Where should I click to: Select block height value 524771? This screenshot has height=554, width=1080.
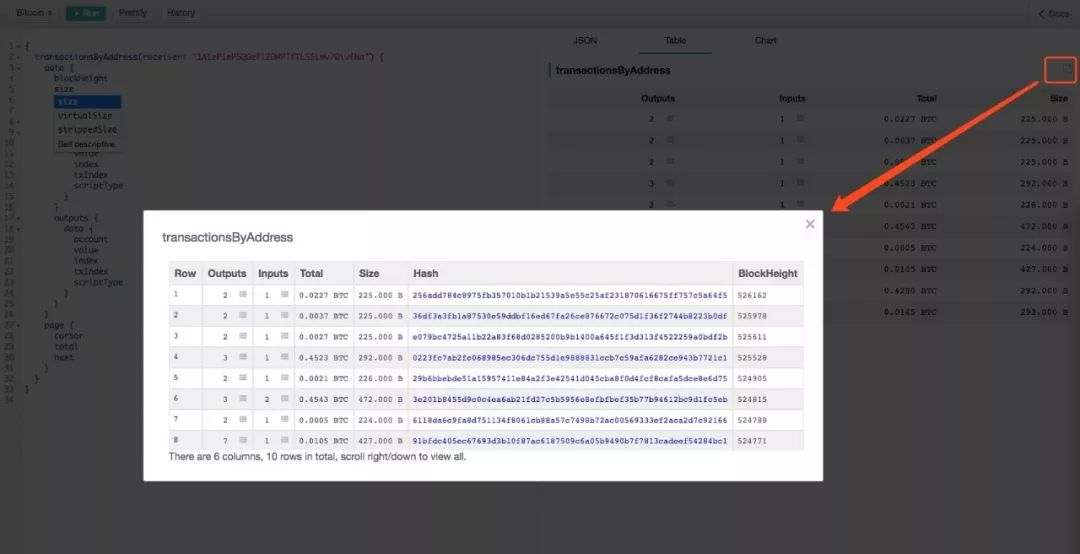pos(751,440)
